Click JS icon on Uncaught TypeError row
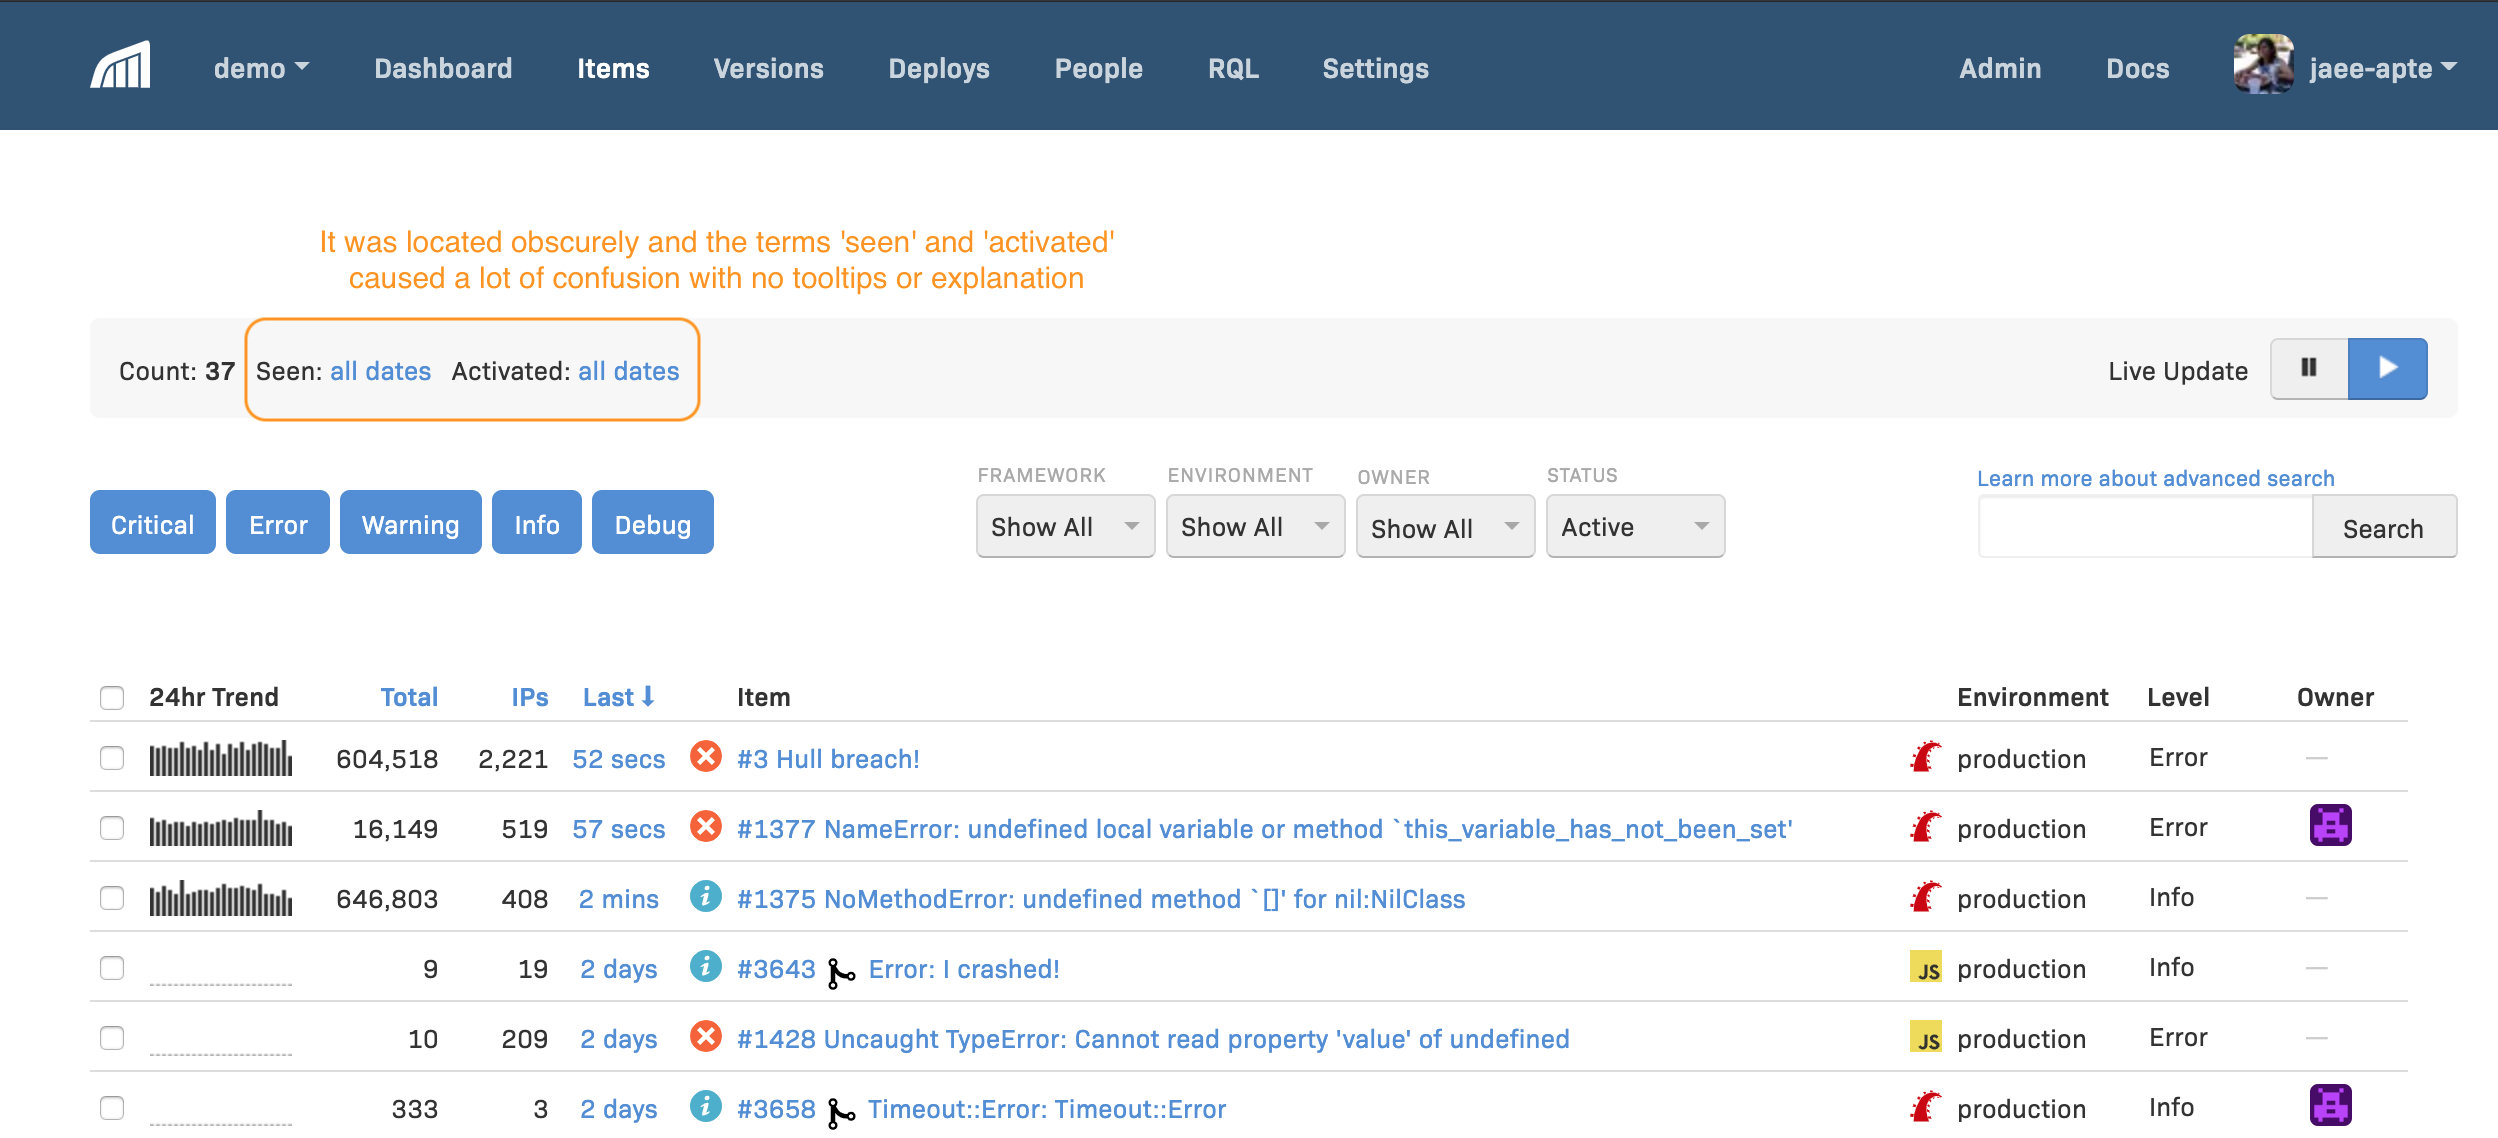The height and width of the screenshot is (1138, 2498). [1926, 1037]
